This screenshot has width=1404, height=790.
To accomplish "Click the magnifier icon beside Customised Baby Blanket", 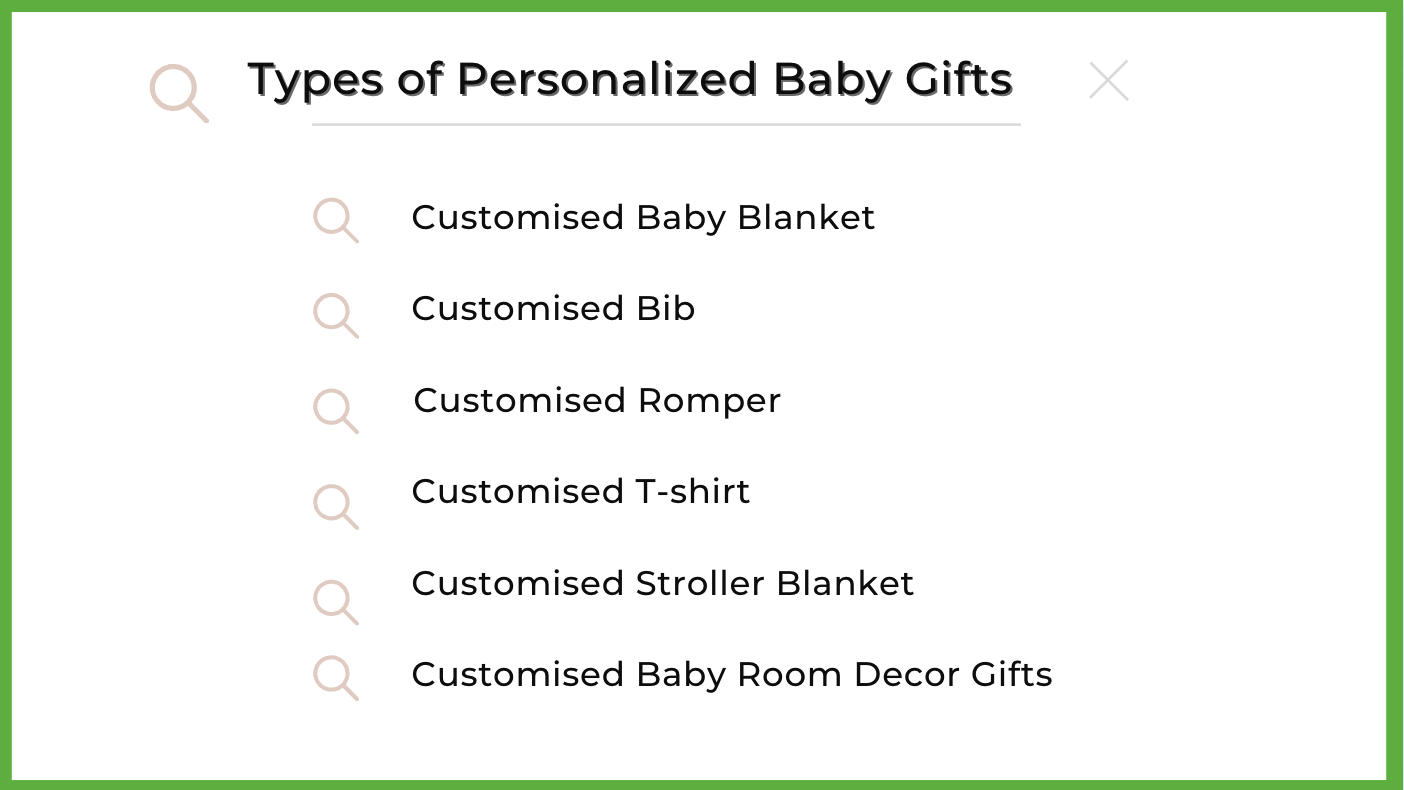I will pyautogui.click(x=336, y=220).
